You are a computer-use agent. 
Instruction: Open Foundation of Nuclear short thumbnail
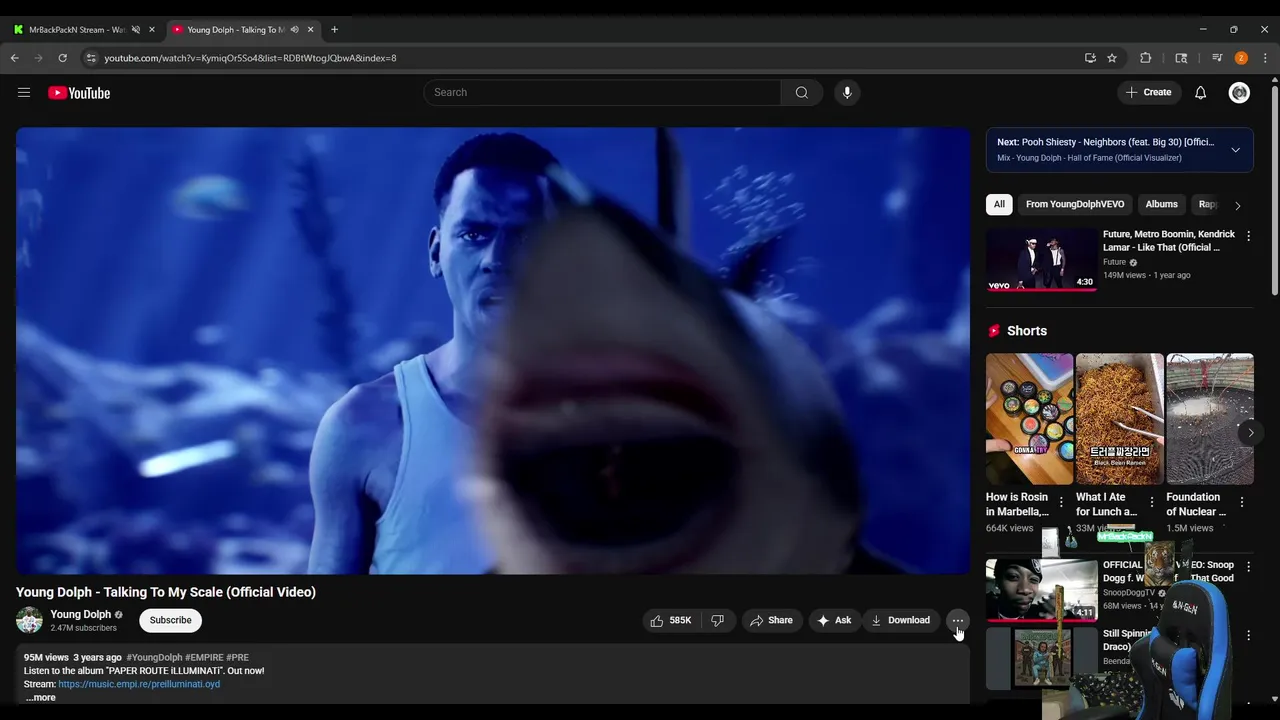(x=1209, y=419)
